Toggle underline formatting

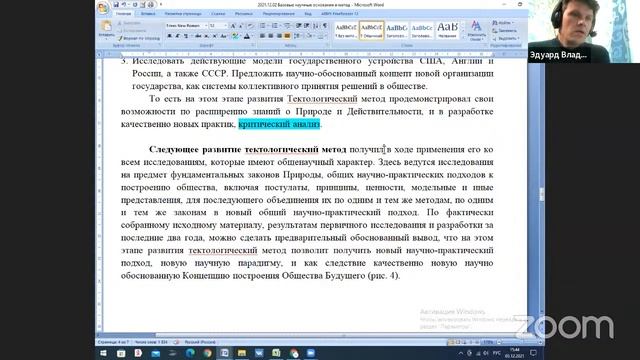pyautogui.click(x=186, y=36)
